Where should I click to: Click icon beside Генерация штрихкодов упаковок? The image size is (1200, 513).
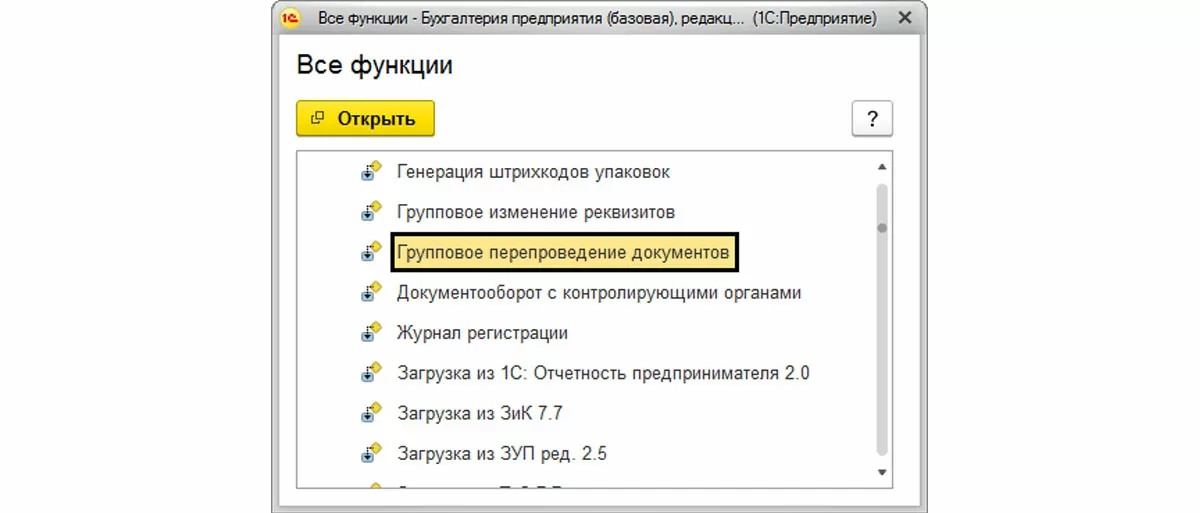(x=372, y=171)
